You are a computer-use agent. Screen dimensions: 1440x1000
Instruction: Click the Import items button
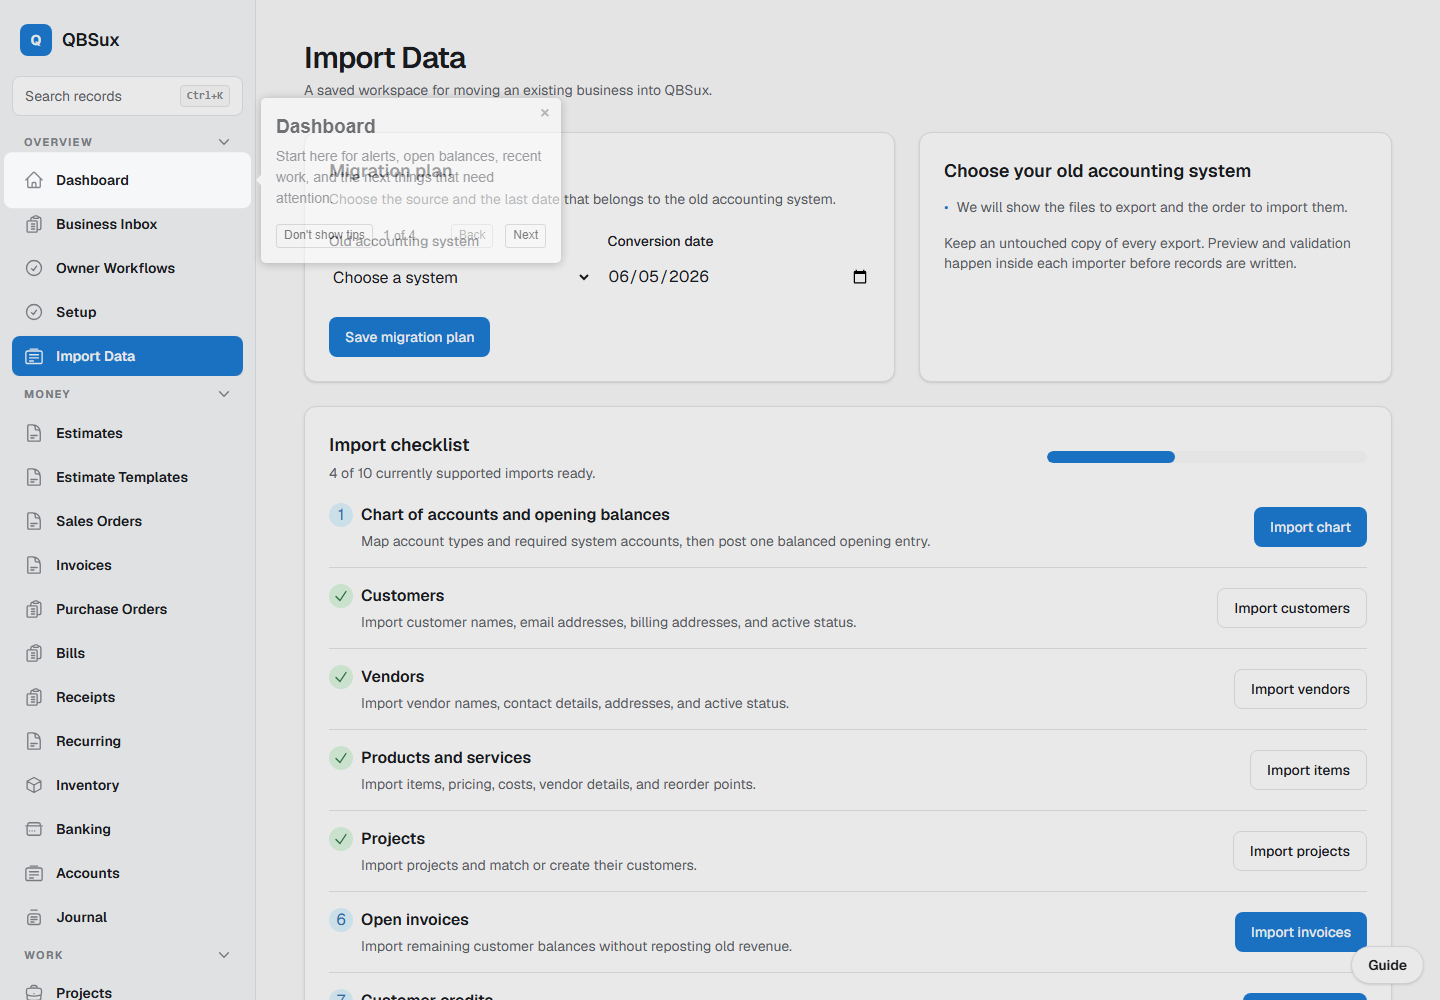(1308, 770)
